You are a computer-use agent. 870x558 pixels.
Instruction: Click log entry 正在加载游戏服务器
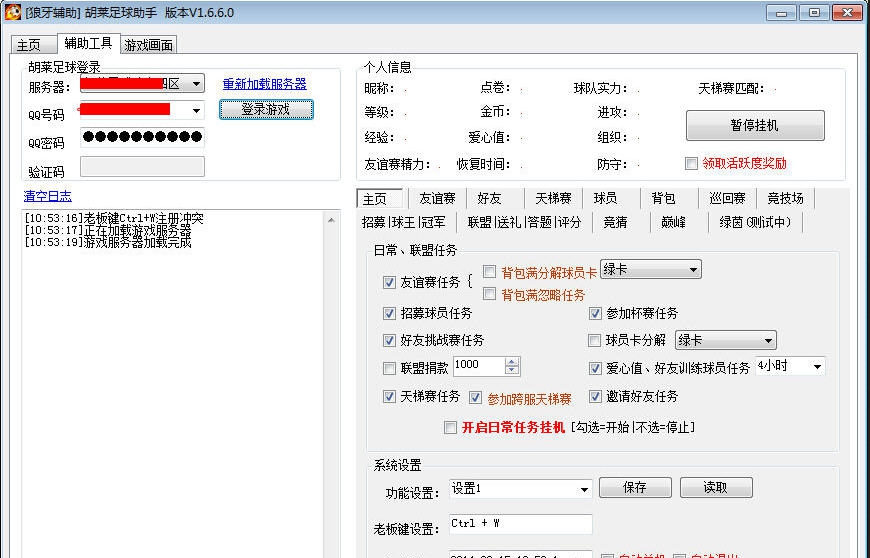108,230
